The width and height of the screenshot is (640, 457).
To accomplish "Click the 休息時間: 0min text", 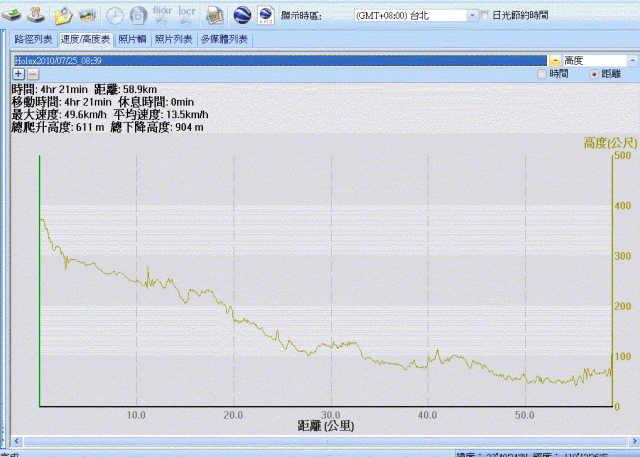I will tap(156, 102).
